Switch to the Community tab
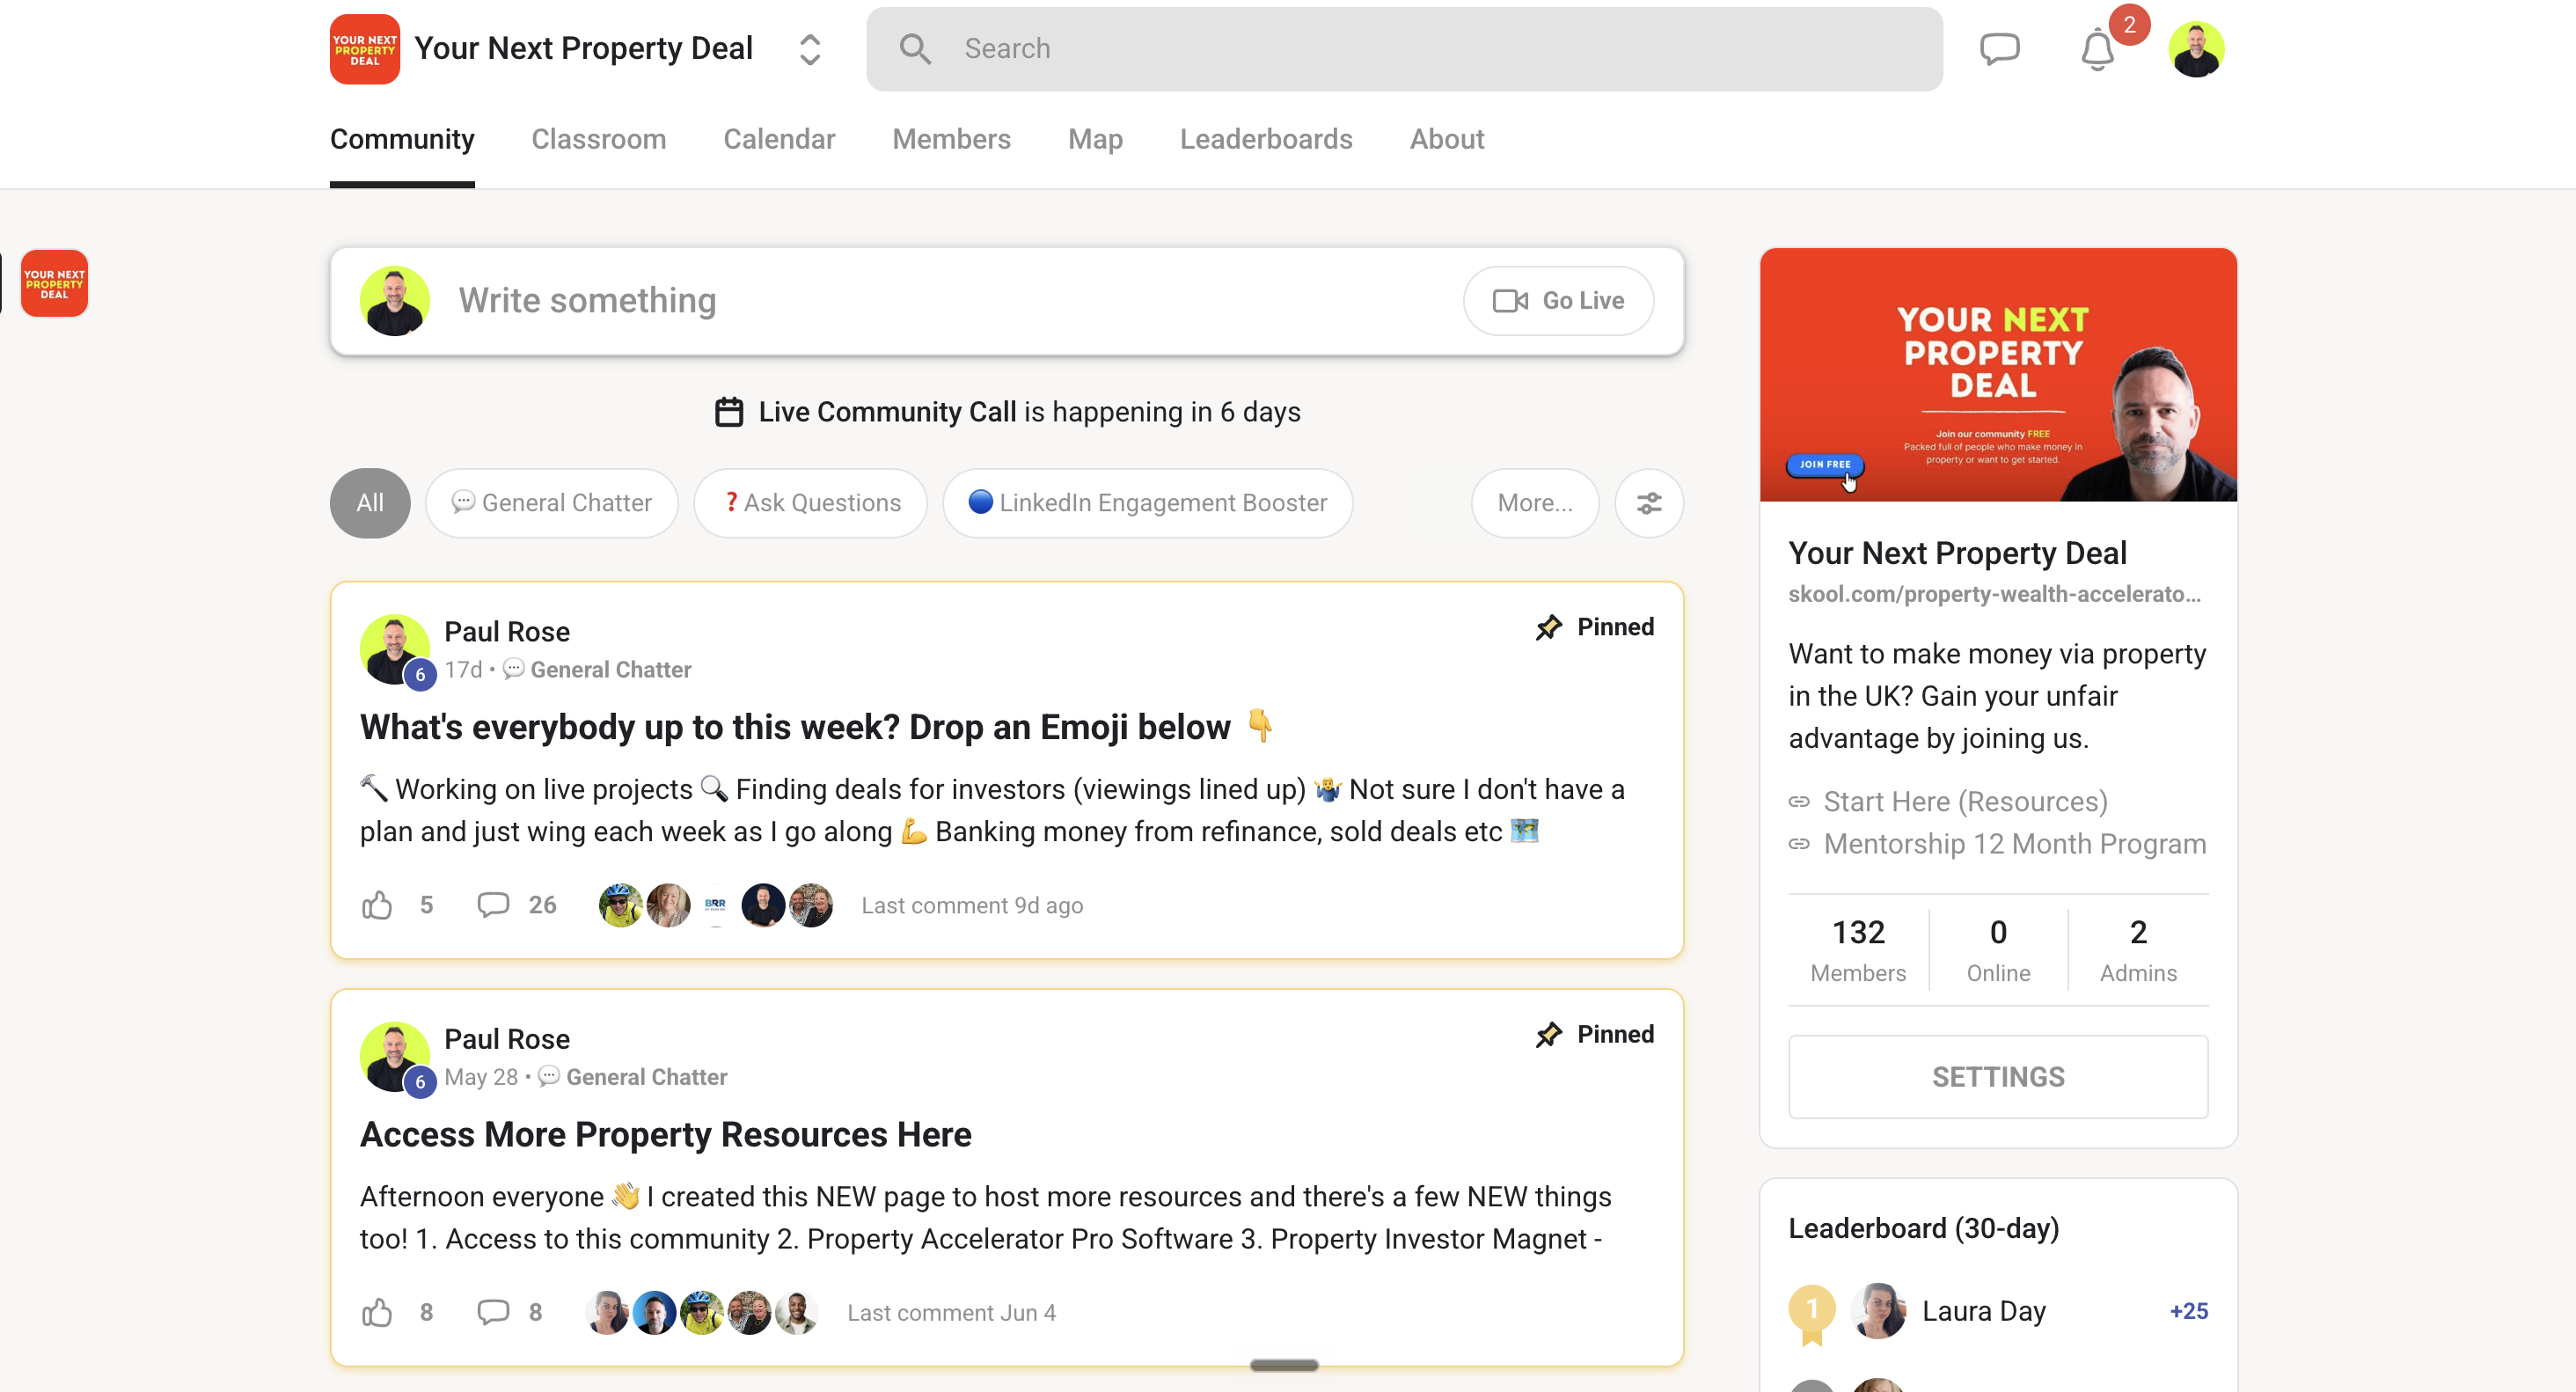Screen dimensions: 2576x1392 pos(402,139)
